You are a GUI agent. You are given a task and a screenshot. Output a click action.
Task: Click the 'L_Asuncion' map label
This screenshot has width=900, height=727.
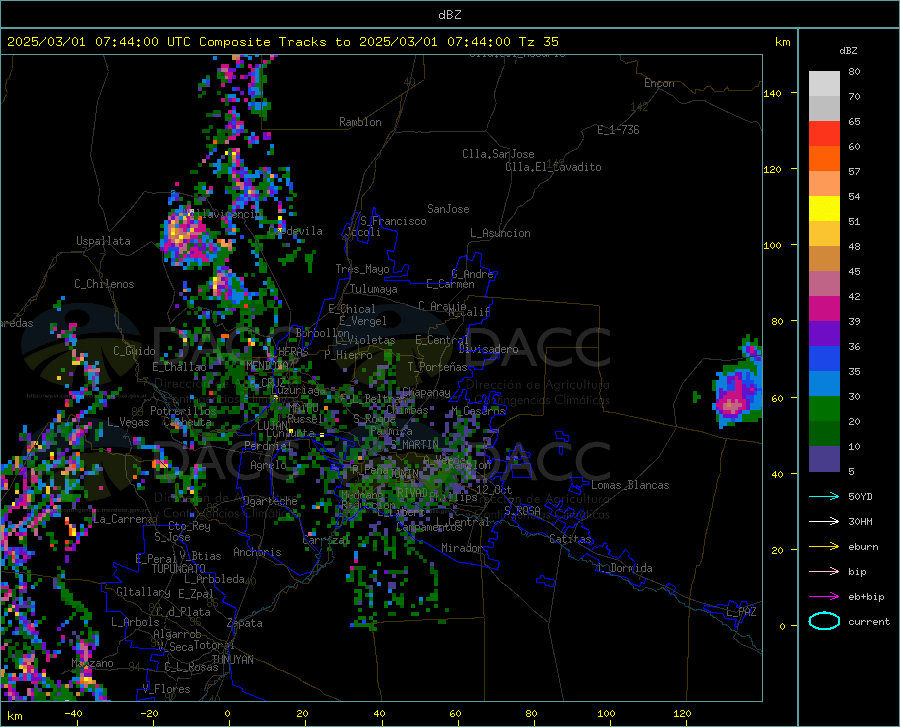coord(500,233)
